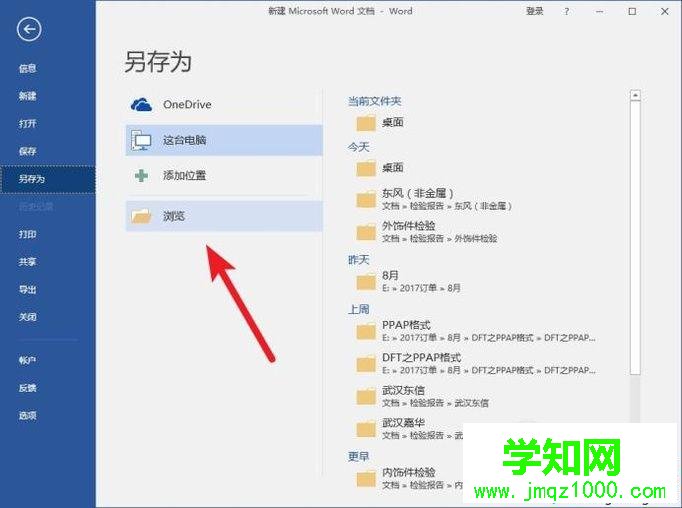The image size is (682, 508).
Task: Minimize the Word window
Action: (599, 12)
